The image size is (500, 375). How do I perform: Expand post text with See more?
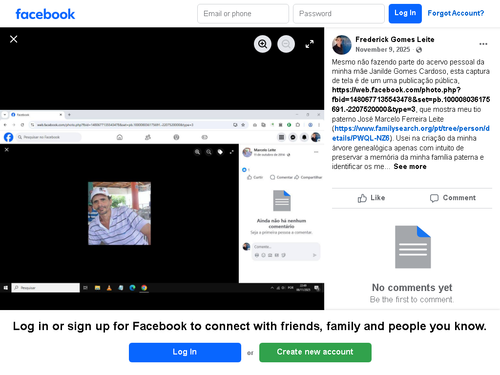coord(410,166)
